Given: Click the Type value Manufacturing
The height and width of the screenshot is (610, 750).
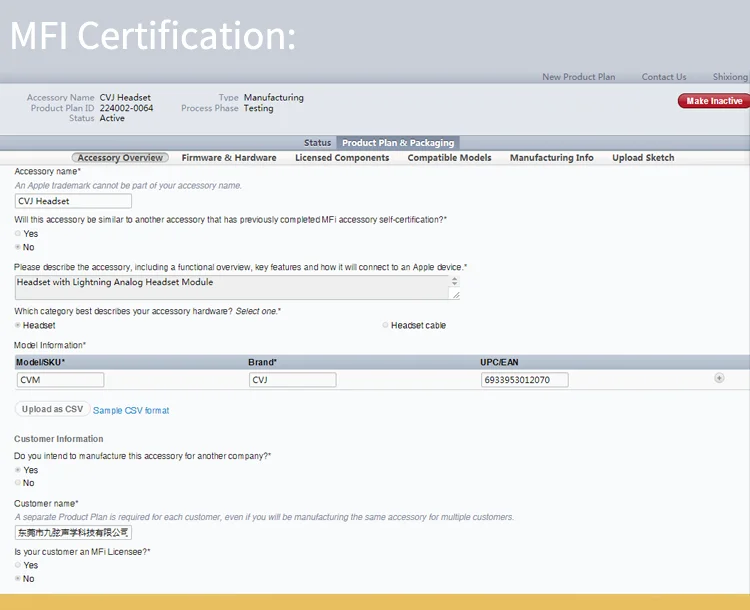Looking at the screenshot, I should point(274,97).
